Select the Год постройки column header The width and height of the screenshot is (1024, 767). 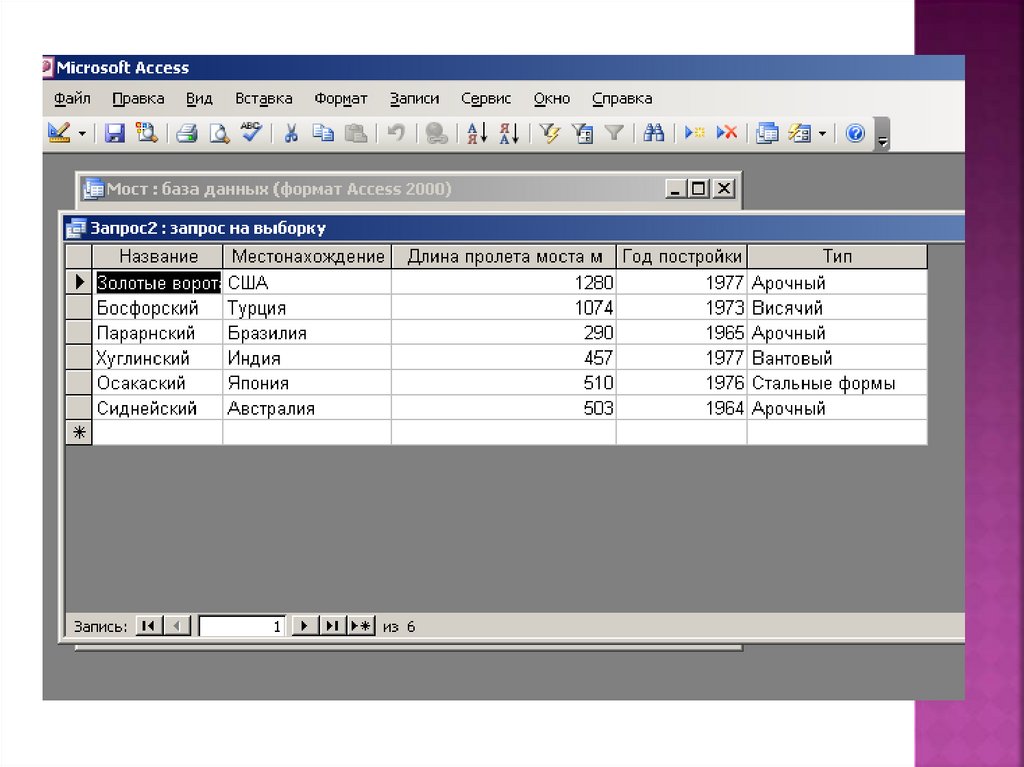pyautogui.click(x=681, y=257)
